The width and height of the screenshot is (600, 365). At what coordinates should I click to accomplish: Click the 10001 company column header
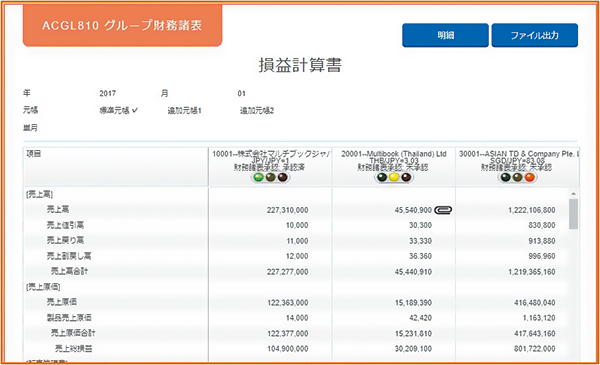click(270, 167)
